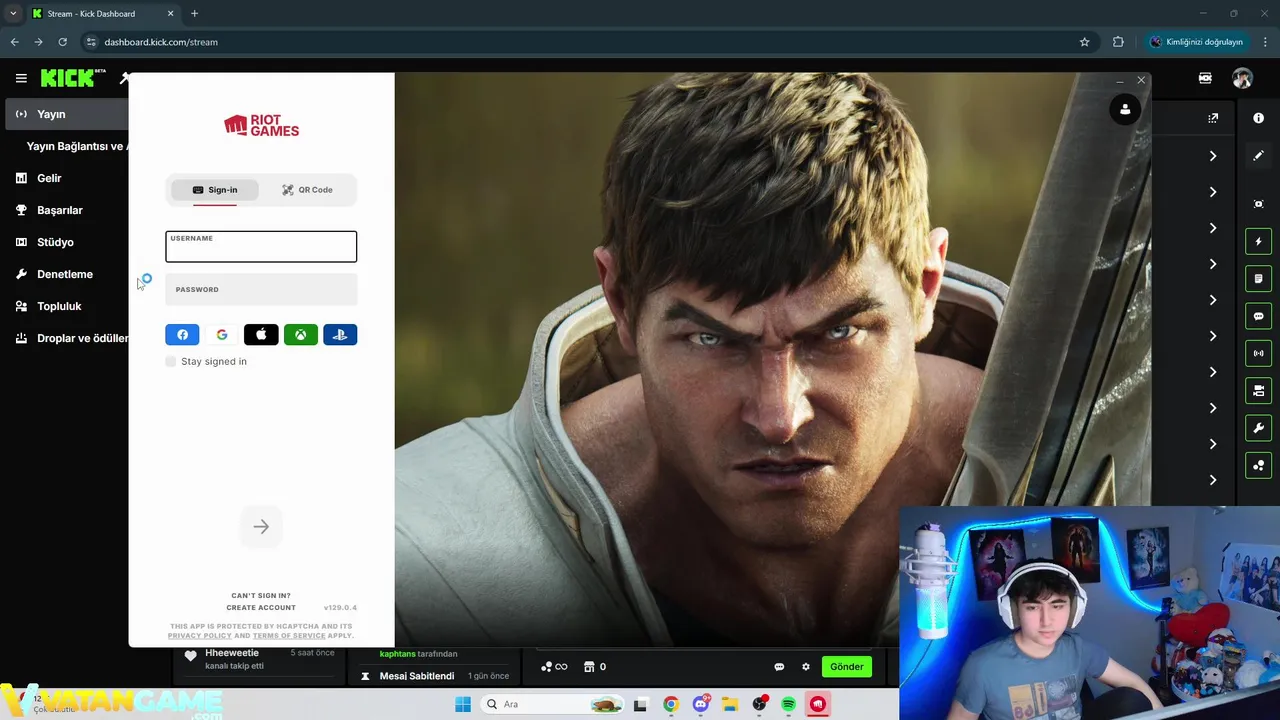The image size is (1280, 720).
Task: Click the lightning bolt icon in the right bar
Action: 1258,242
